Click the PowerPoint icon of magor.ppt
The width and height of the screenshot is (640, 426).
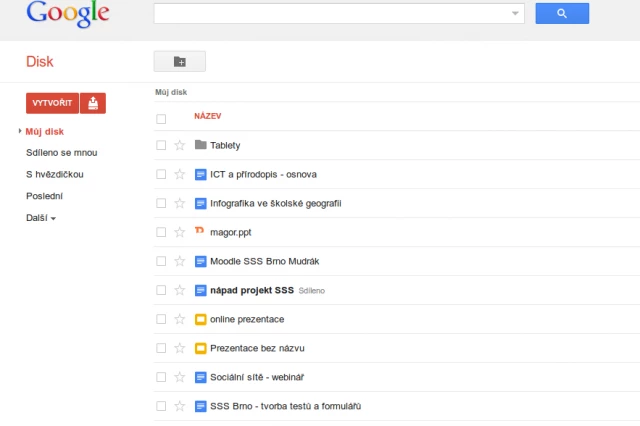click(x=200, y=231)
